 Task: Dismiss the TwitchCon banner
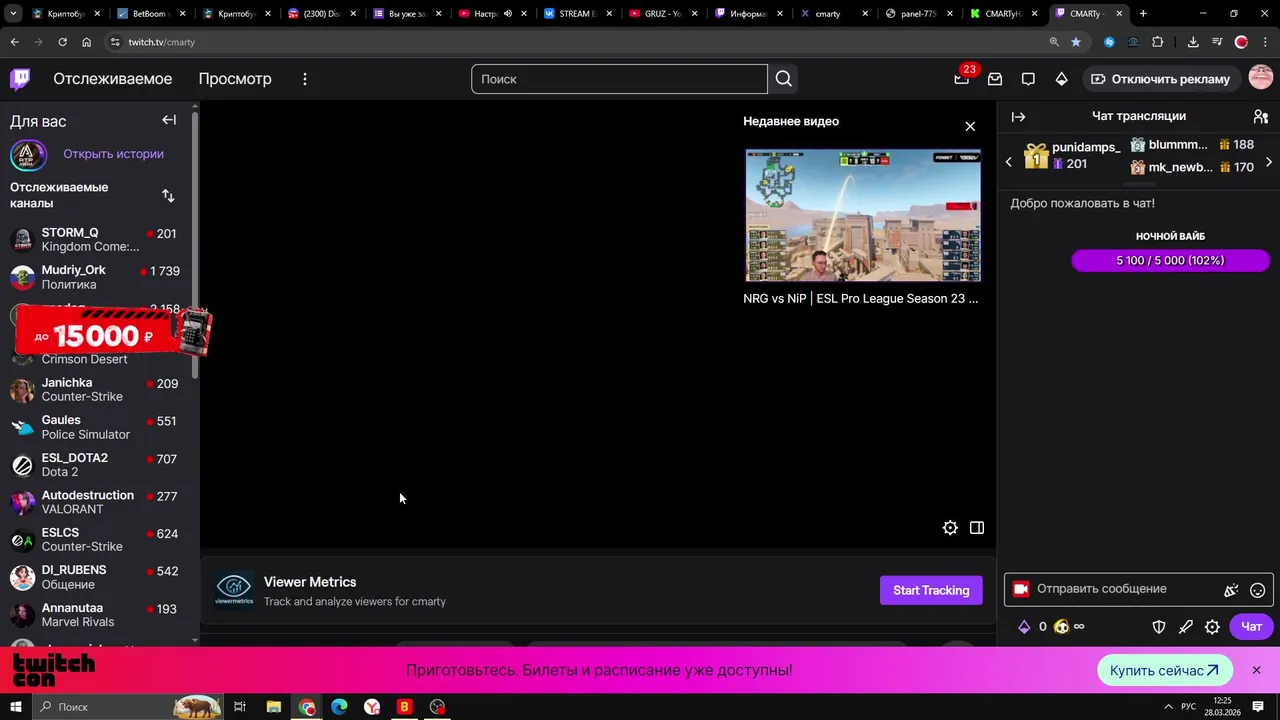coord(1257,670)
